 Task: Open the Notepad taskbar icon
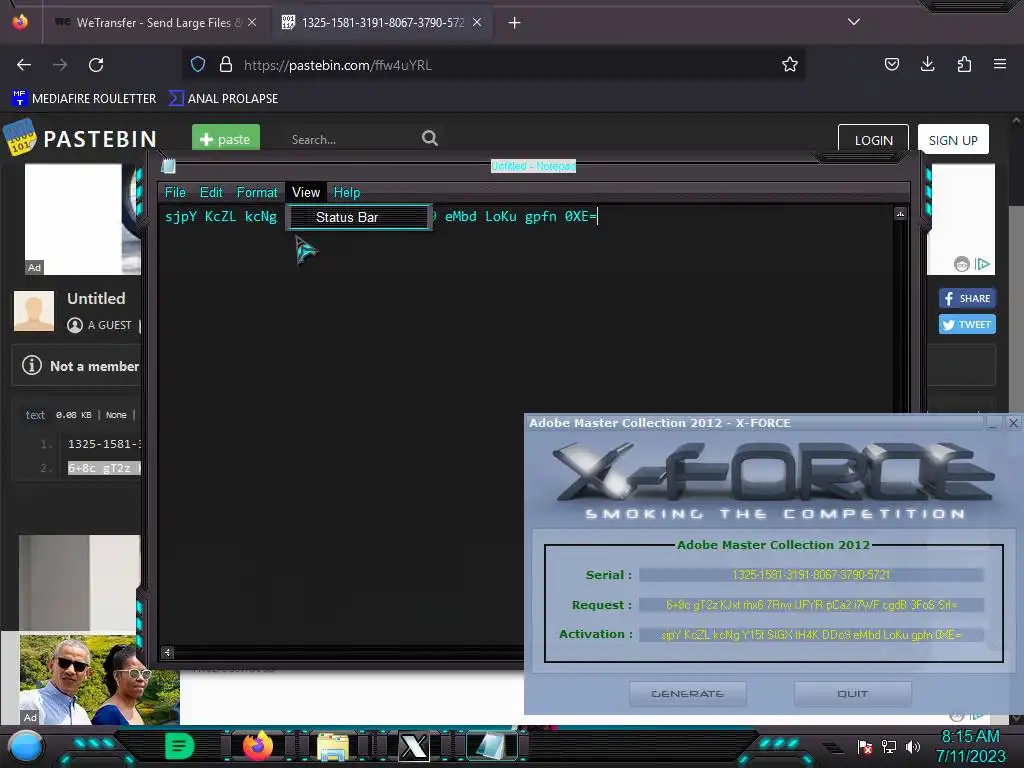[490, 746]
